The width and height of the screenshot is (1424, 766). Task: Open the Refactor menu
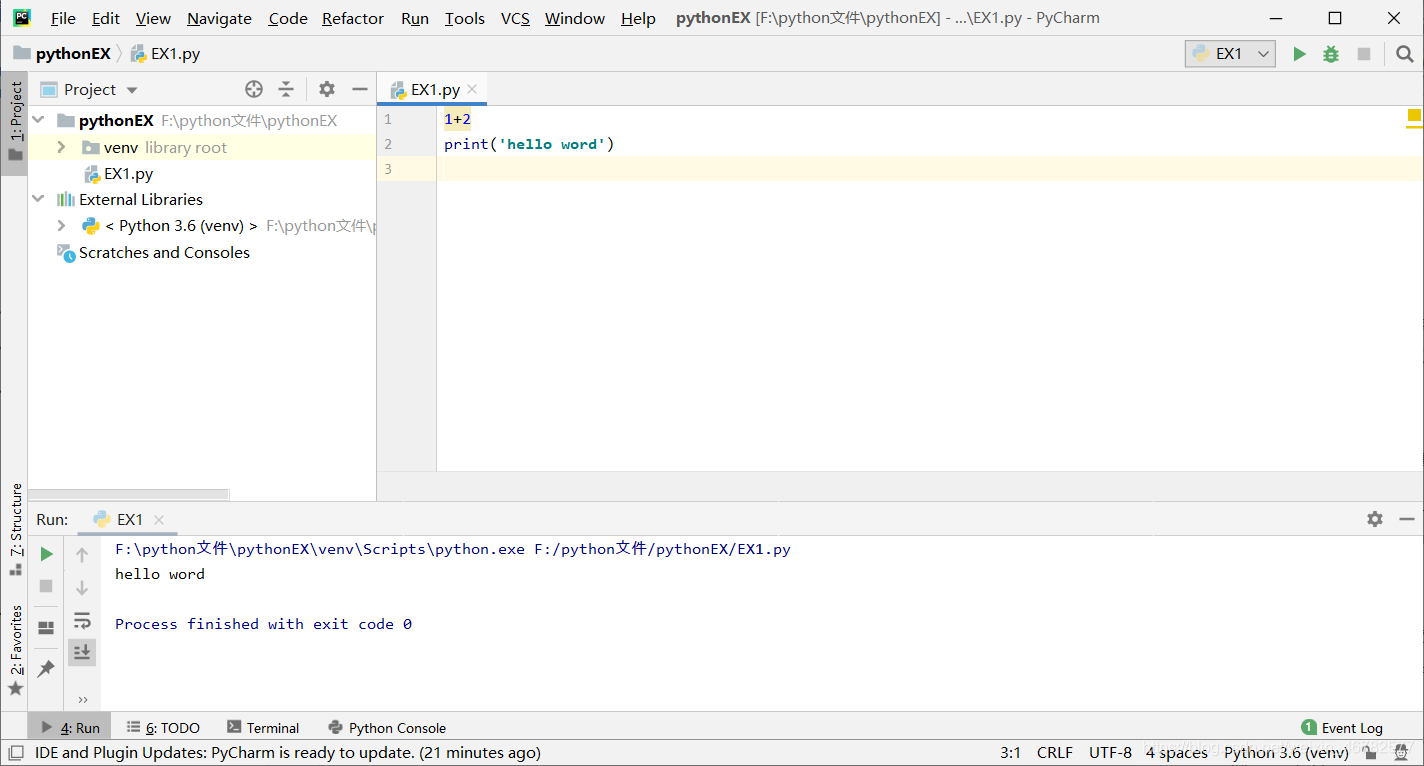pyautogui.click(x=353, y=18)
